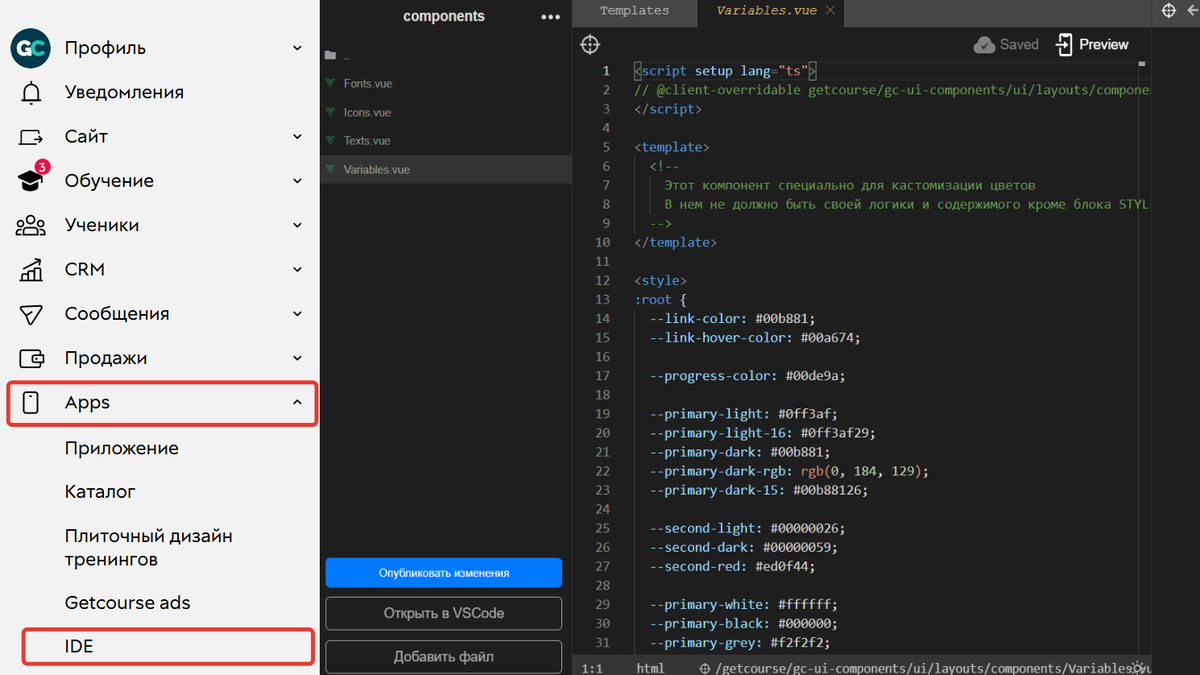Expand the CRM menu chevron

[x=297, y=270]
